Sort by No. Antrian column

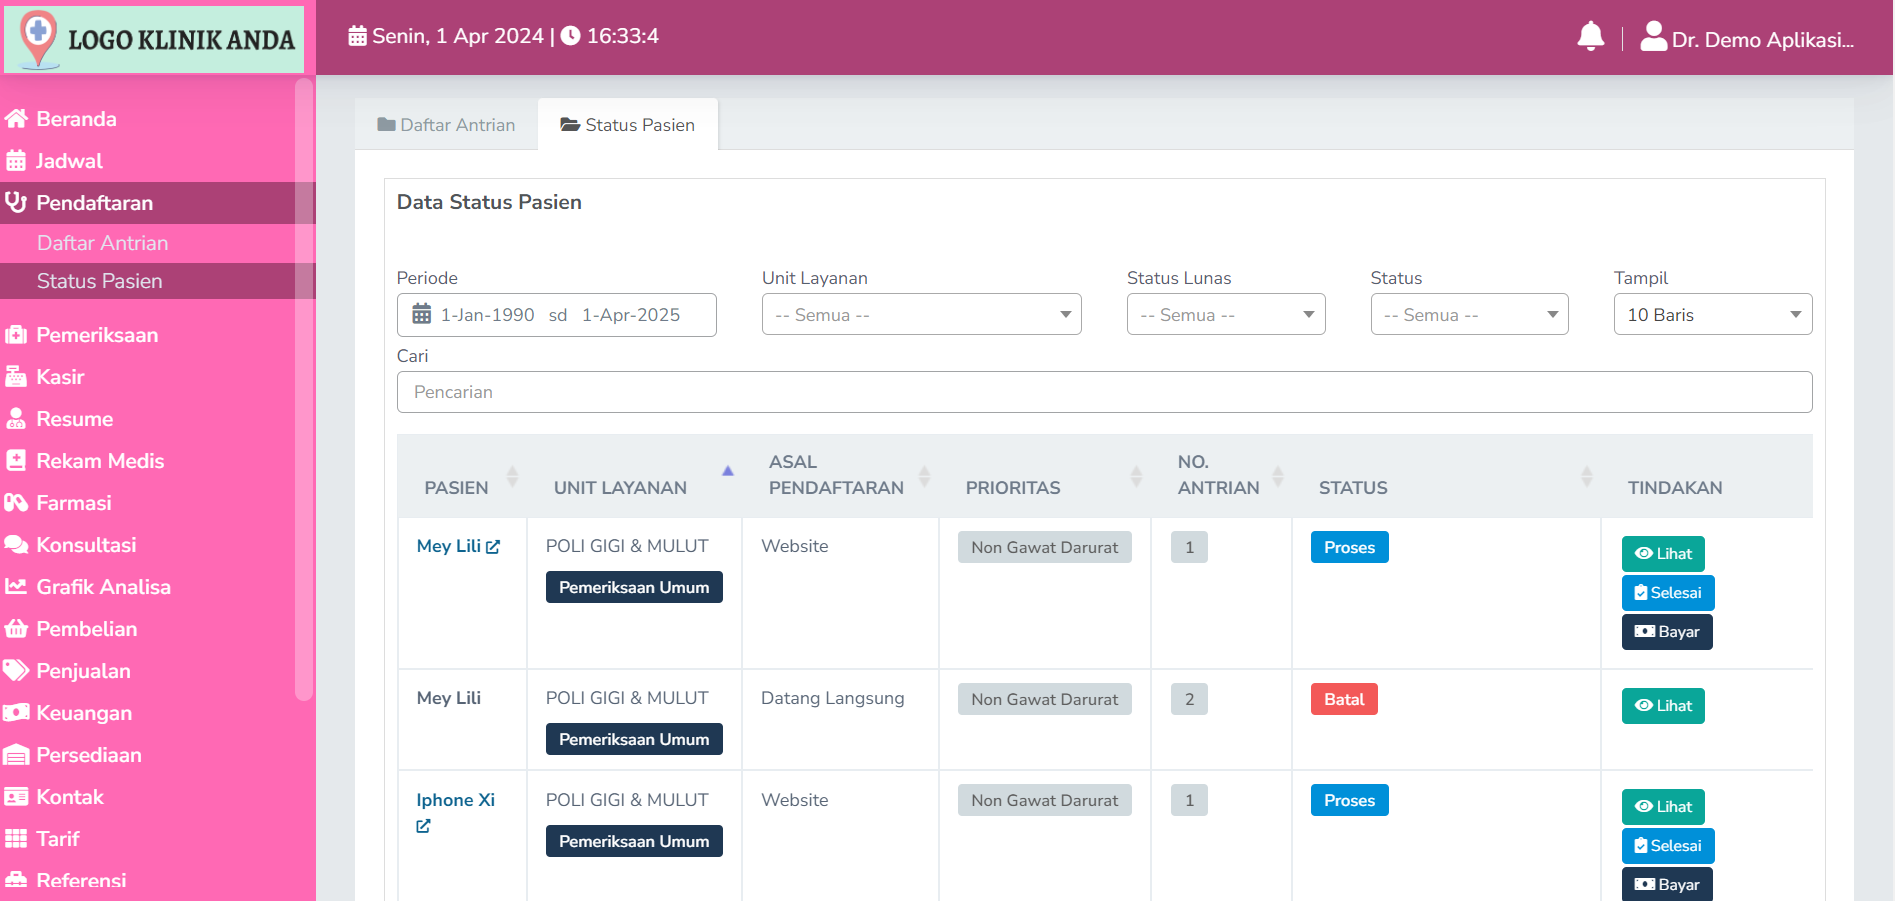(1277, 477)
